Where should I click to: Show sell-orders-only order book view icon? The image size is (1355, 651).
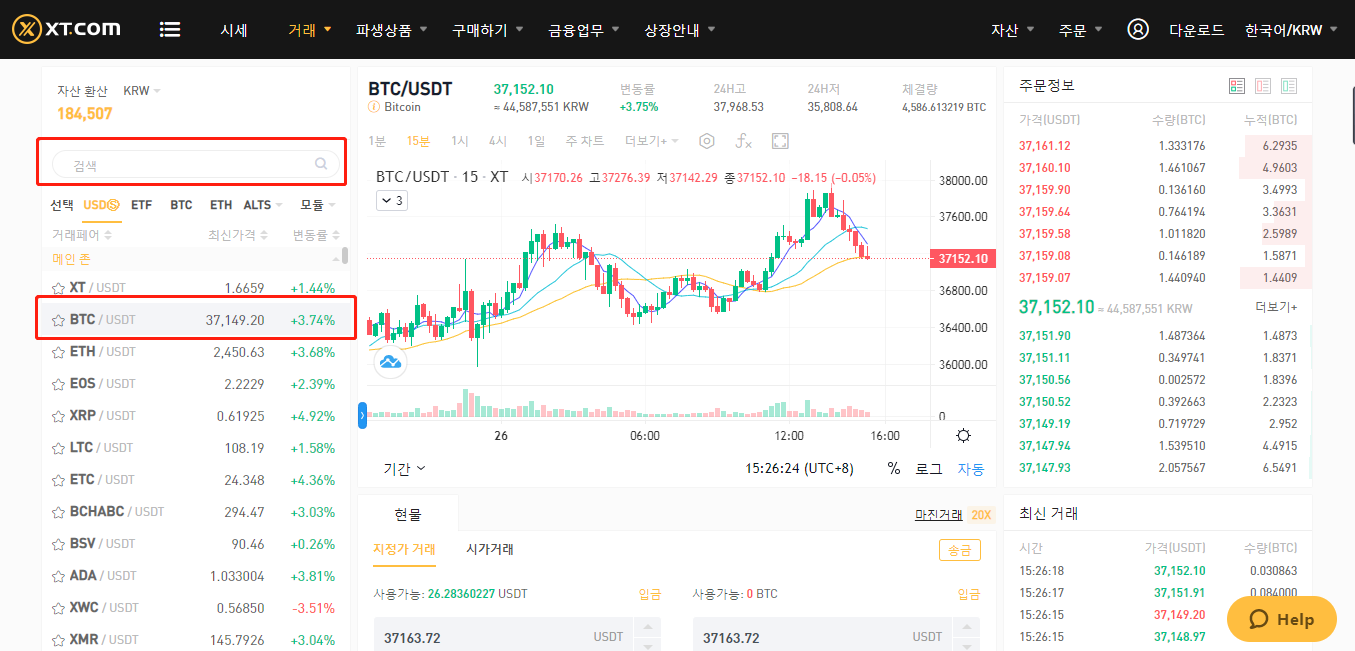coord(1263,86)
